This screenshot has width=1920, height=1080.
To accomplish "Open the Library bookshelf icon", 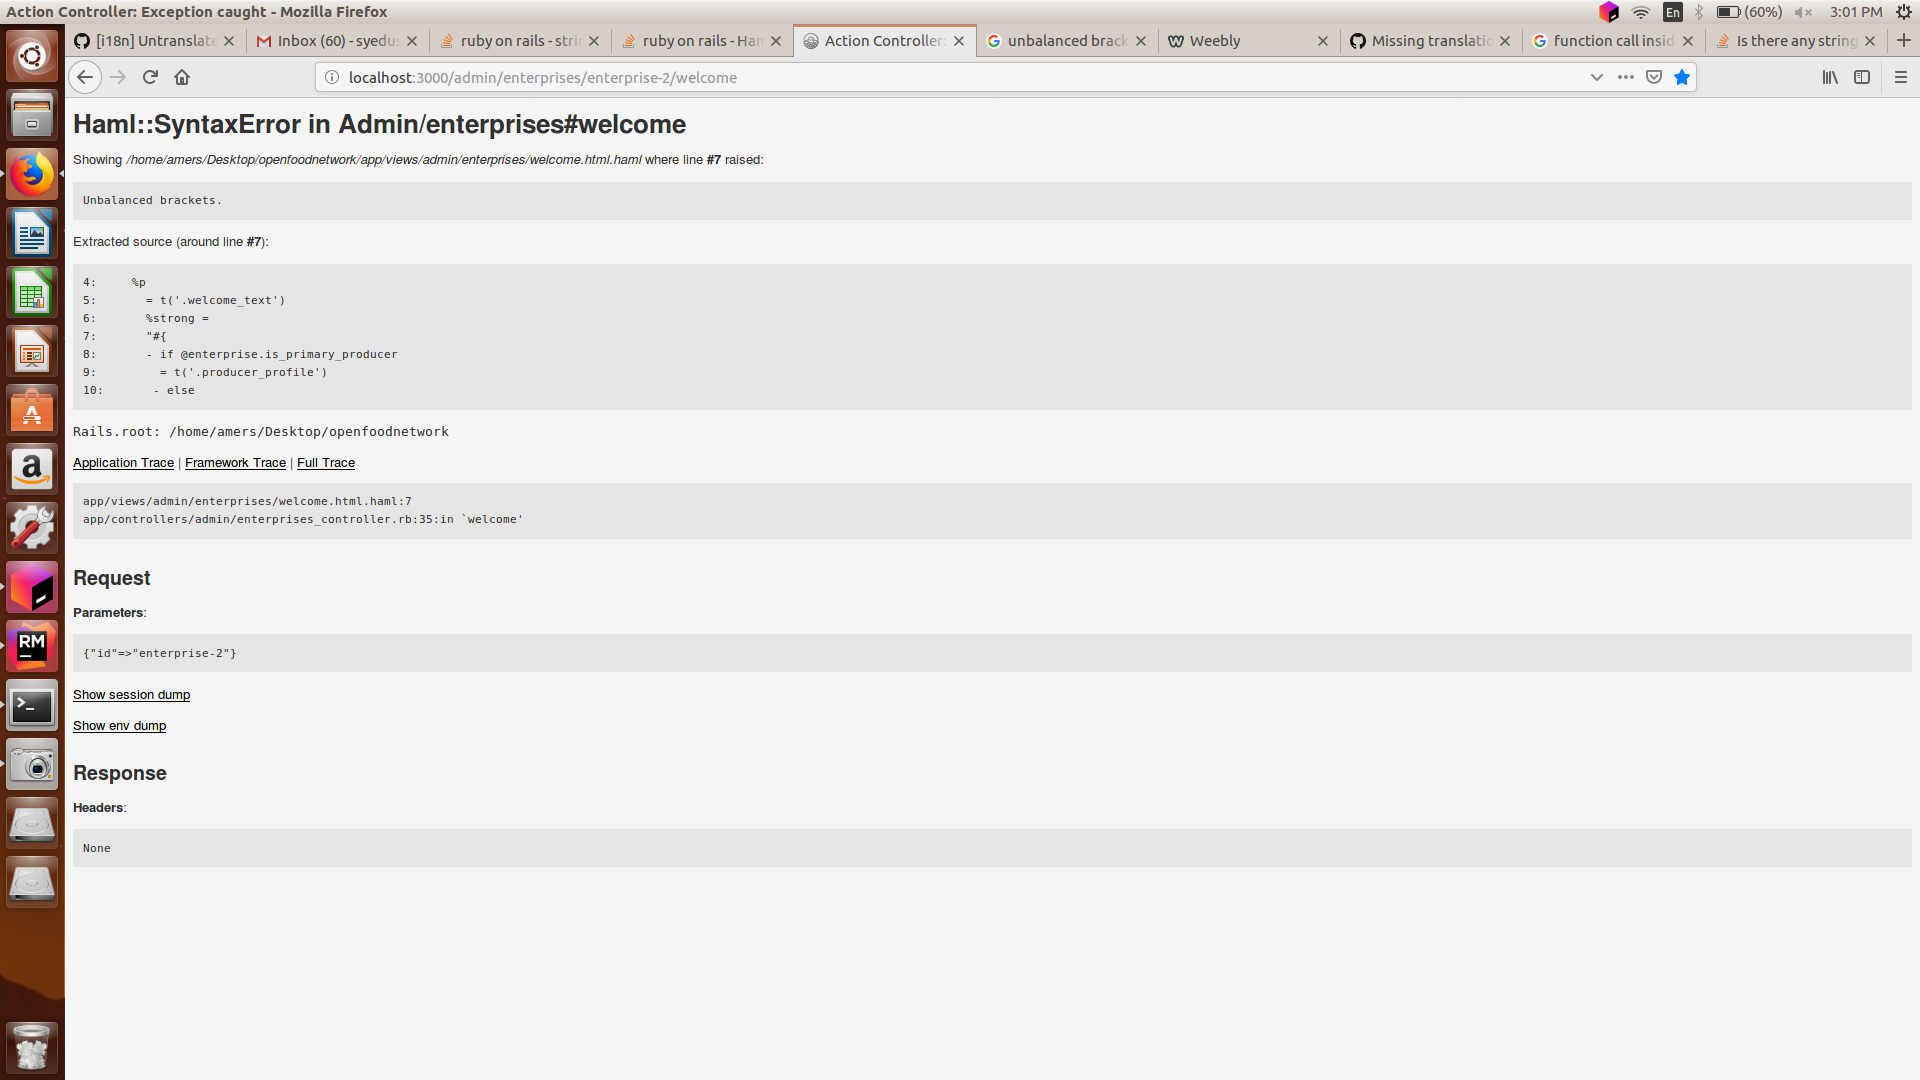I will (1830, 77).
